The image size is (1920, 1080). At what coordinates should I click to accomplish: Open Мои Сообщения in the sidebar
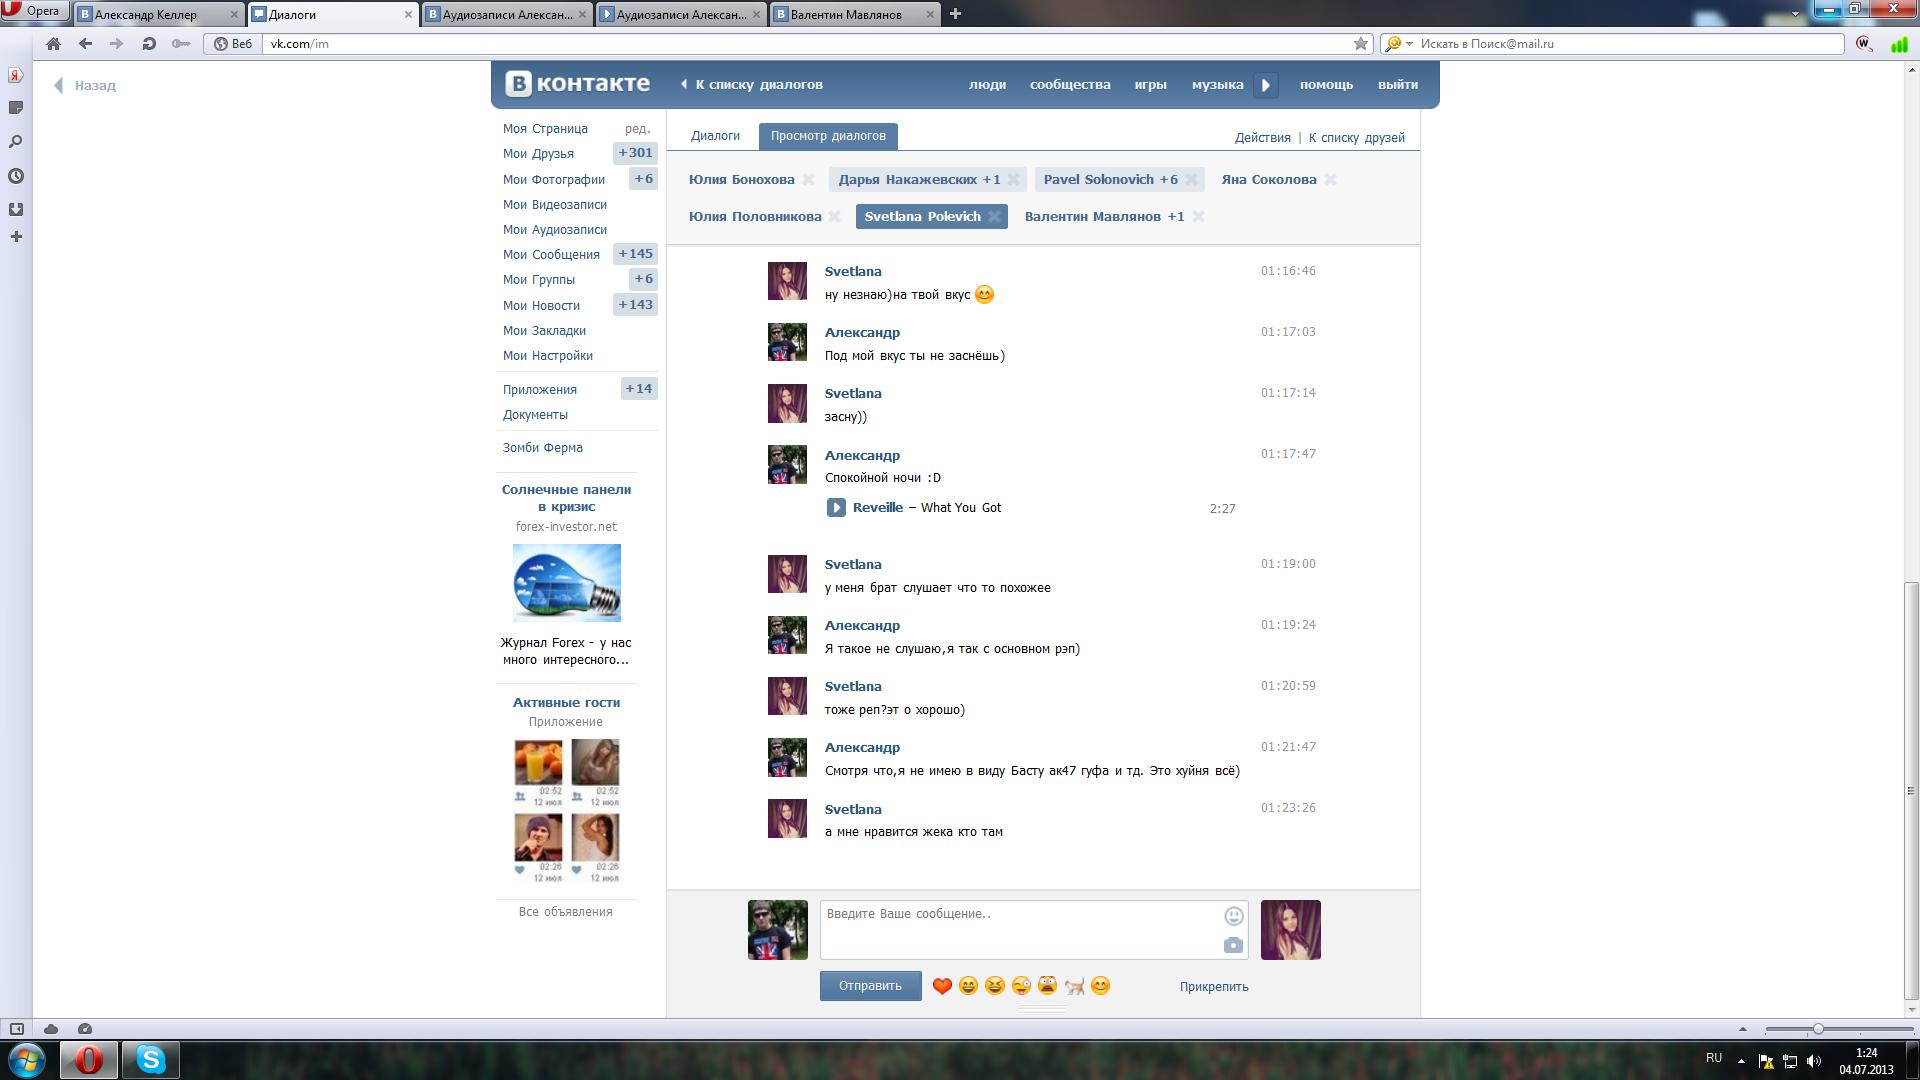tap(551, 255)
